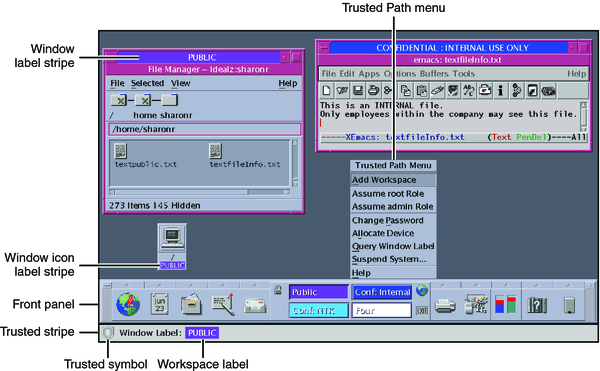Choose Add Workspace in Trusted Path Menu
The width and height of the screenshot is (600, 371).
tap(393, 180)
